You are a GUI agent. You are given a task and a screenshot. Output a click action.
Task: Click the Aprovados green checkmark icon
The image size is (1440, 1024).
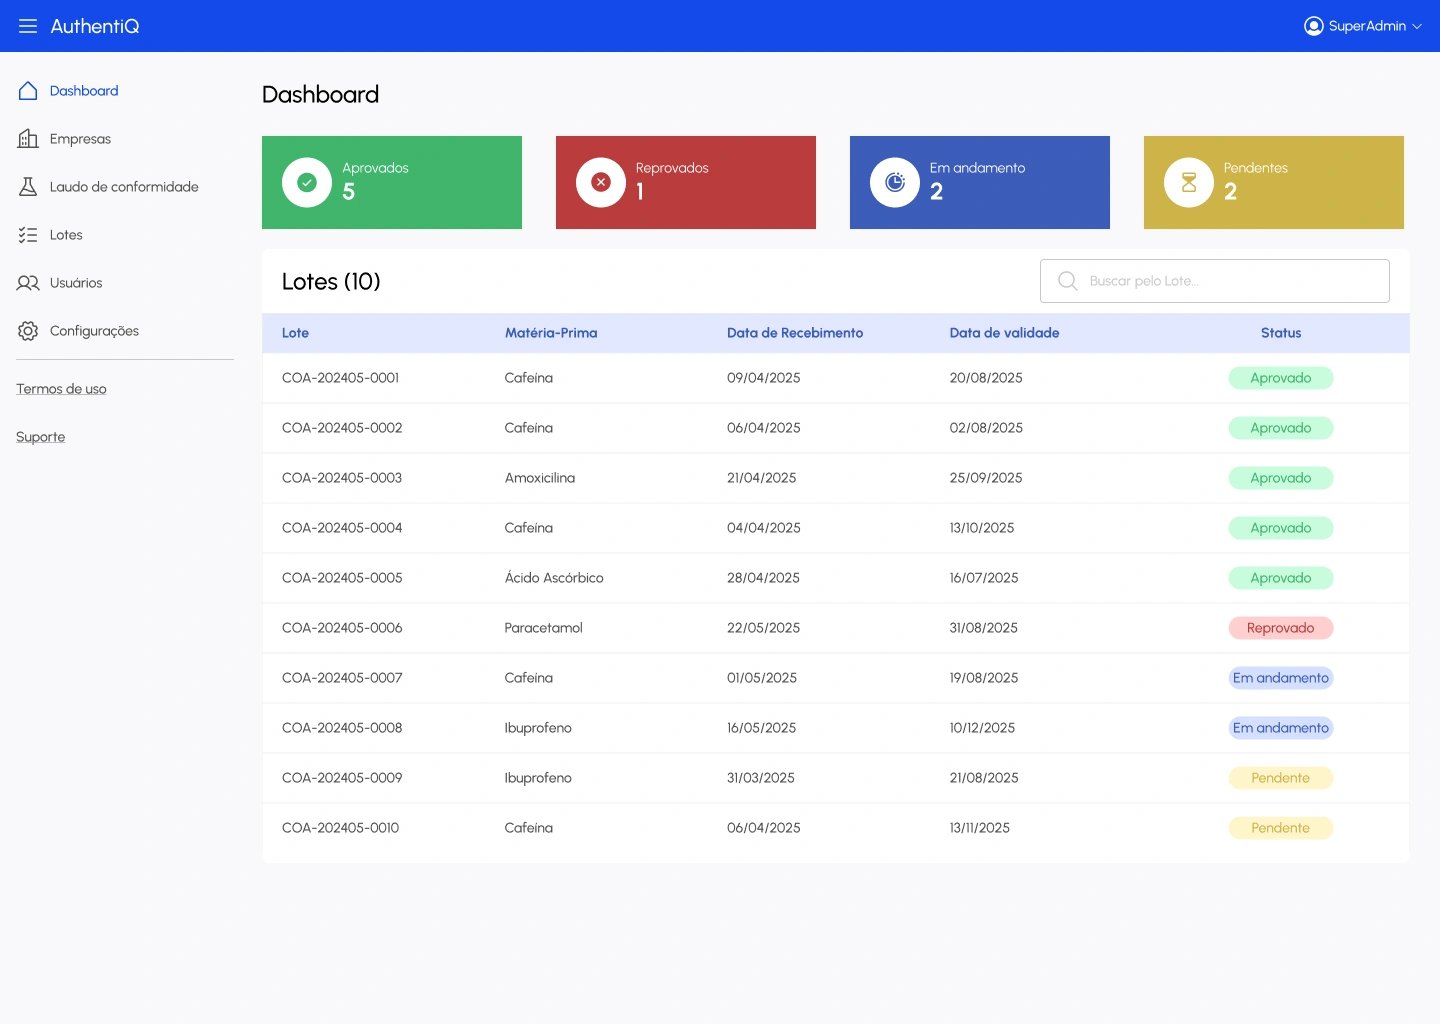307,182
